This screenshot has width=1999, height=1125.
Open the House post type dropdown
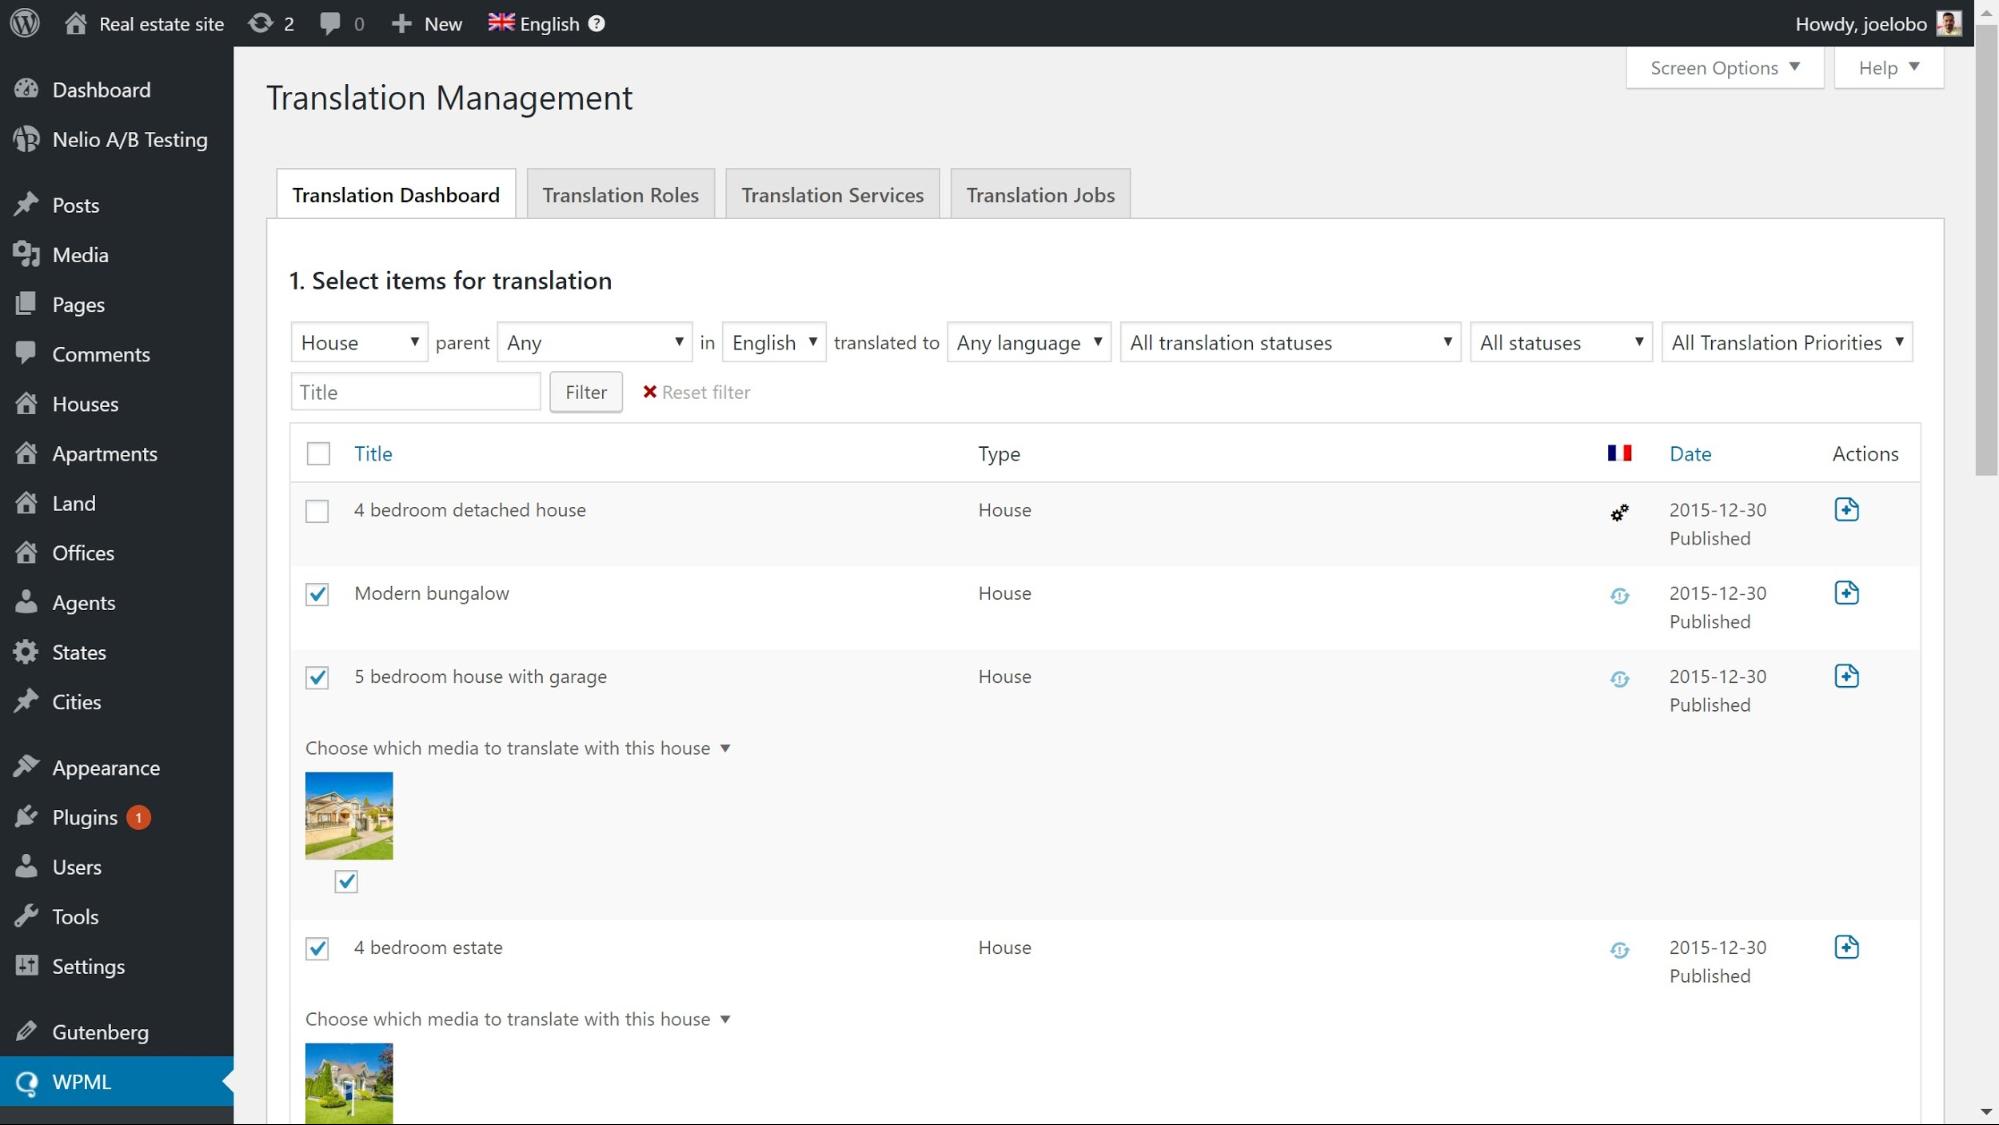[359, 342]
